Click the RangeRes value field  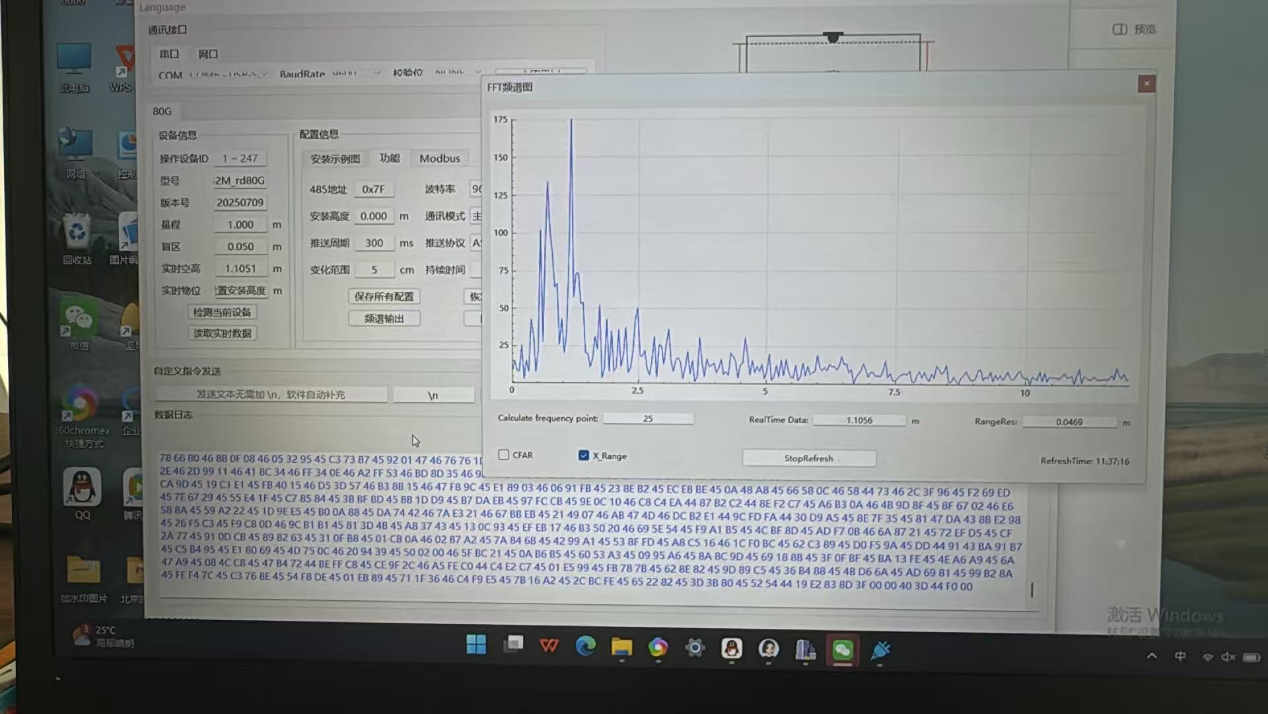1068,422
